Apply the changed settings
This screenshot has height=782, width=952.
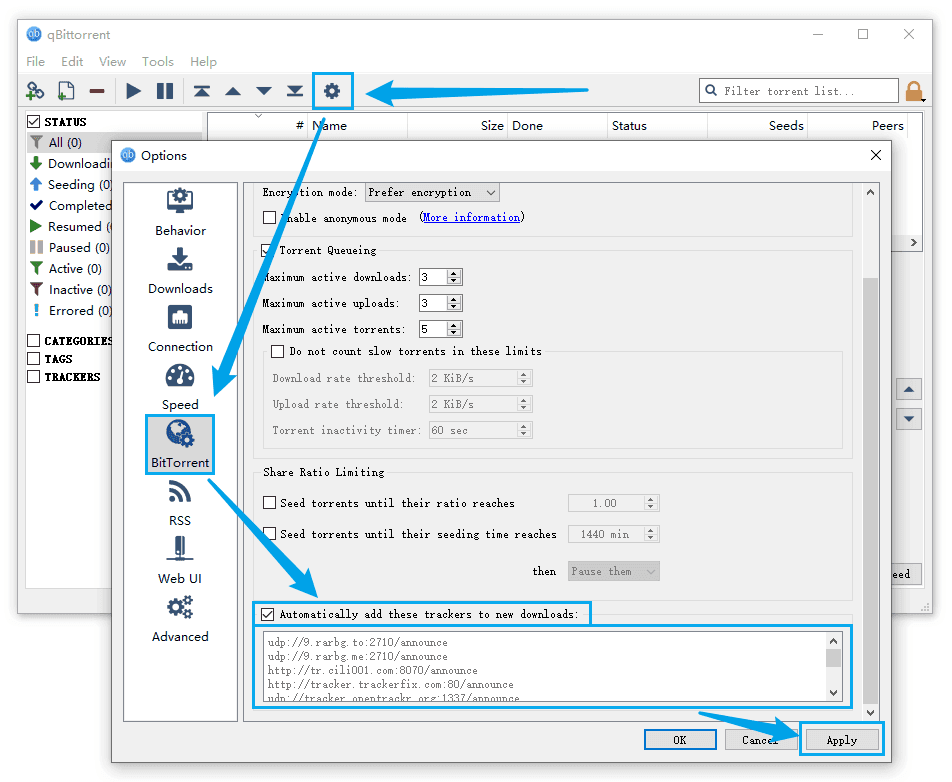tap(841, 739)
